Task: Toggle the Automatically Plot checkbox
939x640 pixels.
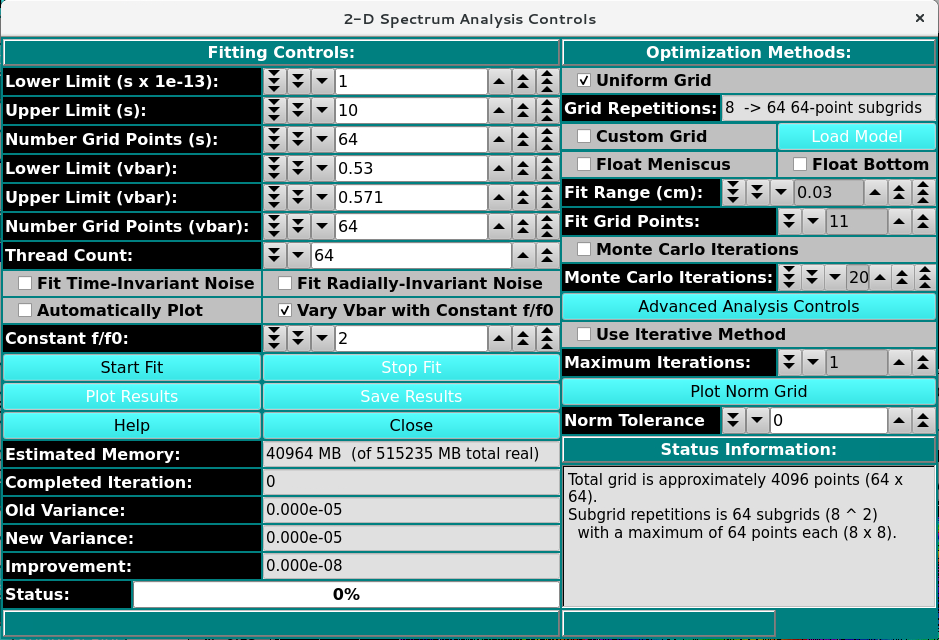Action: (x=25, y=311)
